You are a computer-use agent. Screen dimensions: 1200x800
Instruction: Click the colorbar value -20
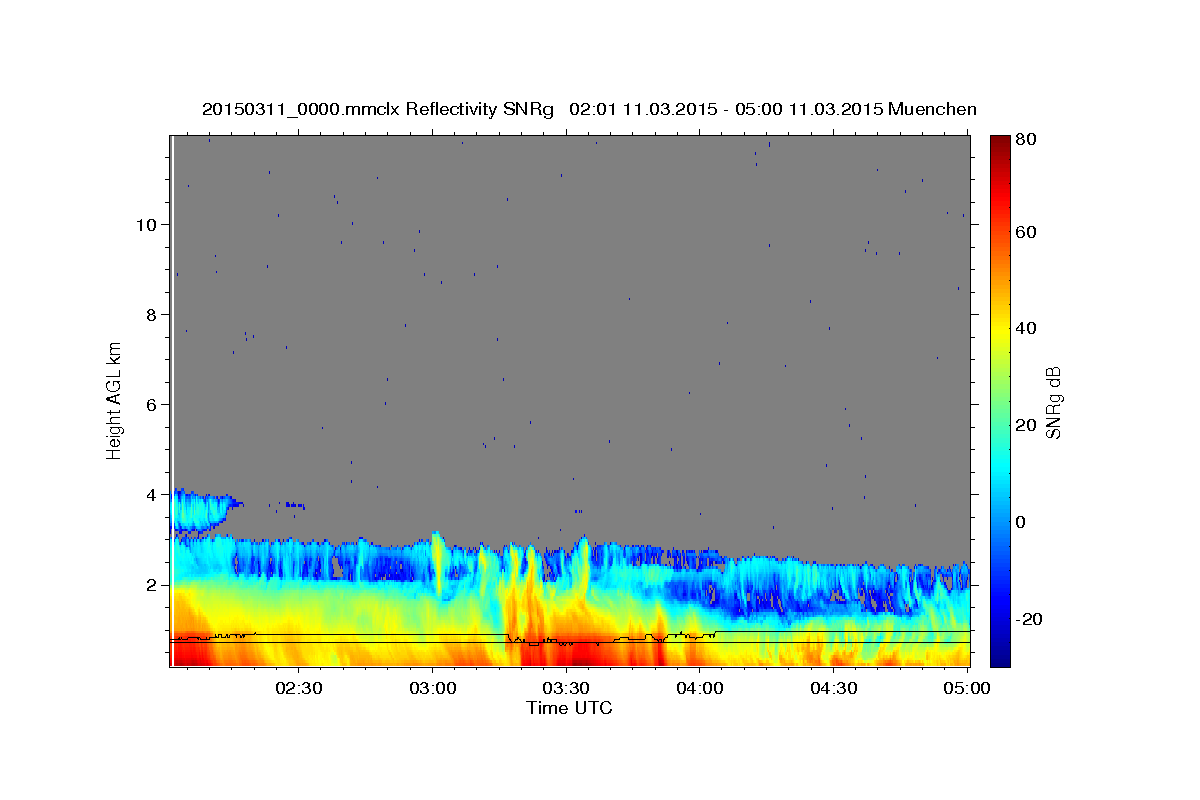(1028, 620)
